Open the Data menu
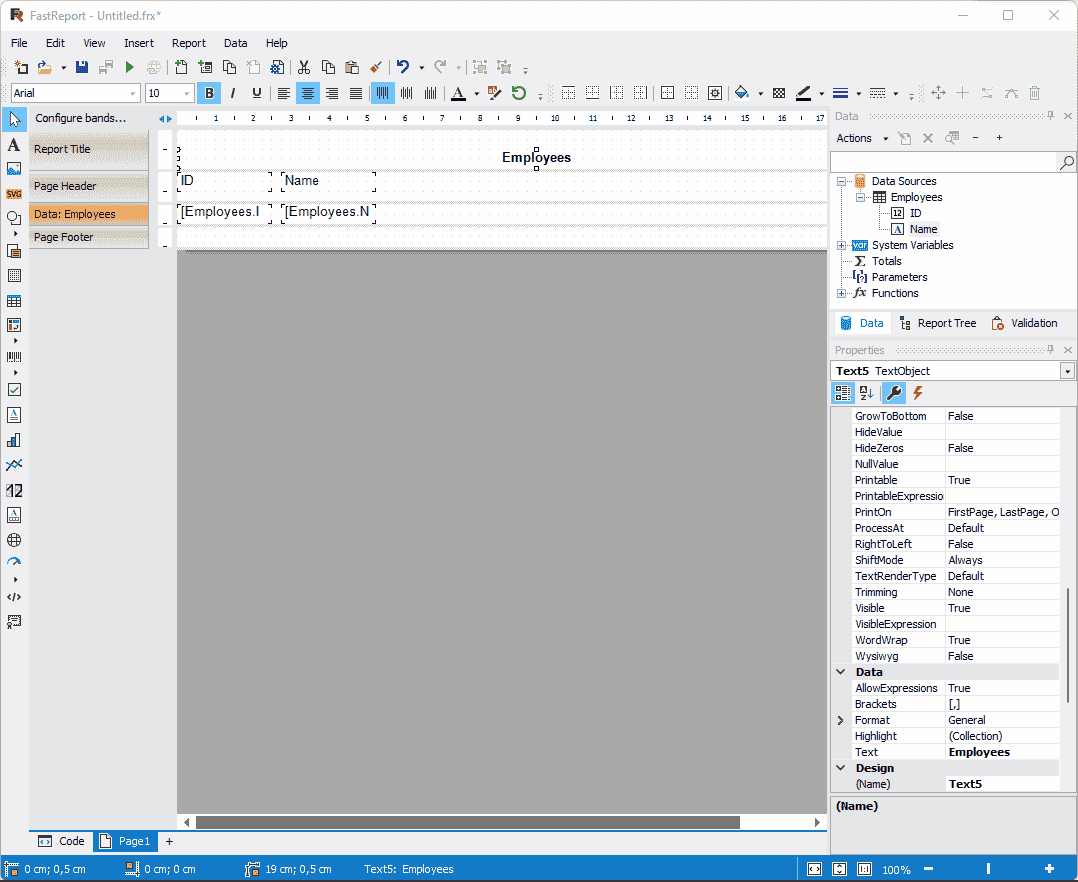 (235, 43)
